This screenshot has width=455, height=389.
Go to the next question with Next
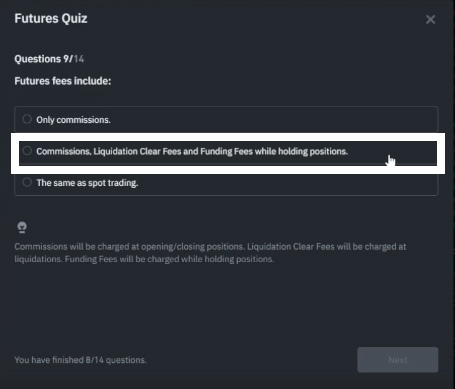tap(398, 360)
